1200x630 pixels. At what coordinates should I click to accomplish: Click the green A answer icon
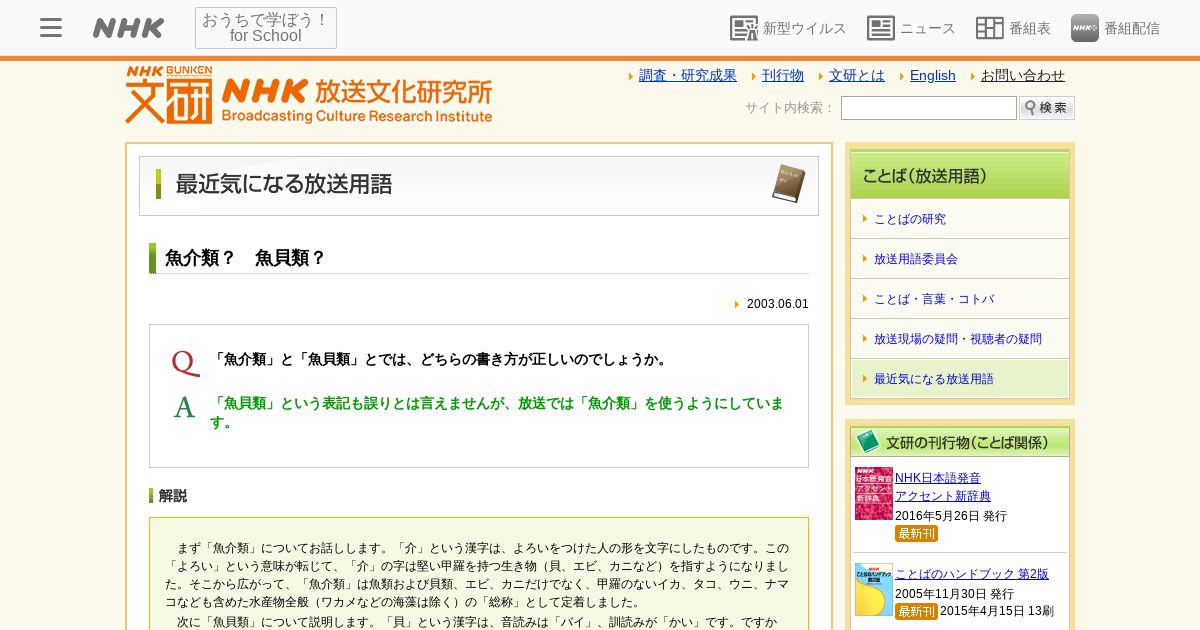coord(184,407)
